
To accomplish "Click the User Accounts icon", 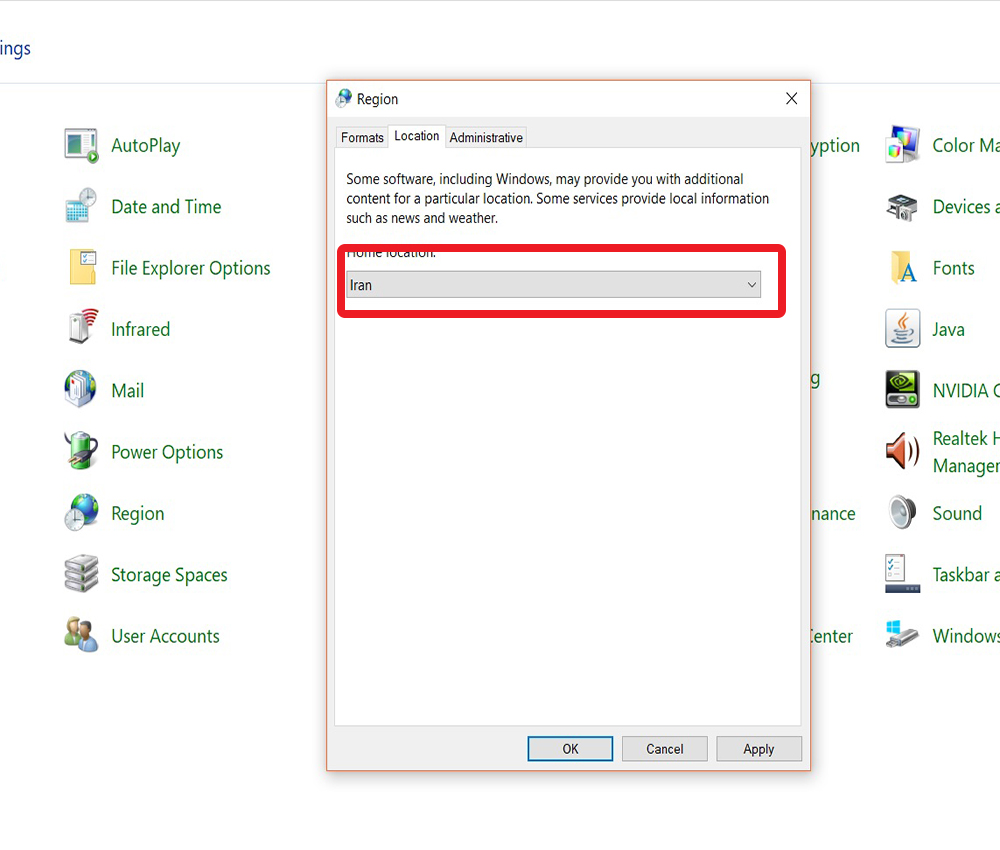I will pyautogui.click(x=81, y=636).
